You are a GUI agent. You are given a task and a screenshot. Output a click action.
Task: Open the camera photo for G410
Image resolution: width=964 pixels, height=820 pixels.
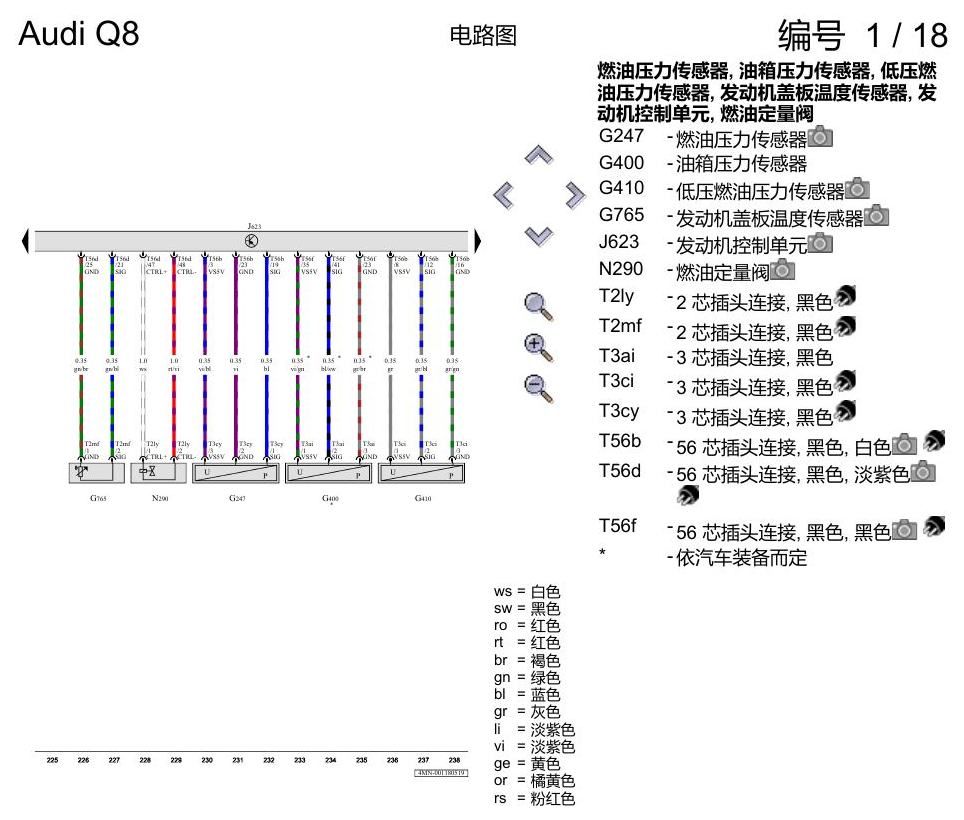tap(857, 188)
